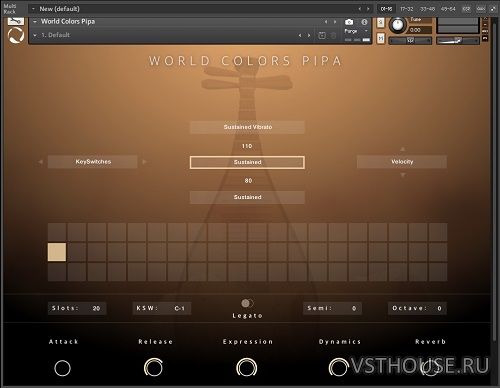Click the rack view resize icon
500x388 pixels.
tap(493, 9)
